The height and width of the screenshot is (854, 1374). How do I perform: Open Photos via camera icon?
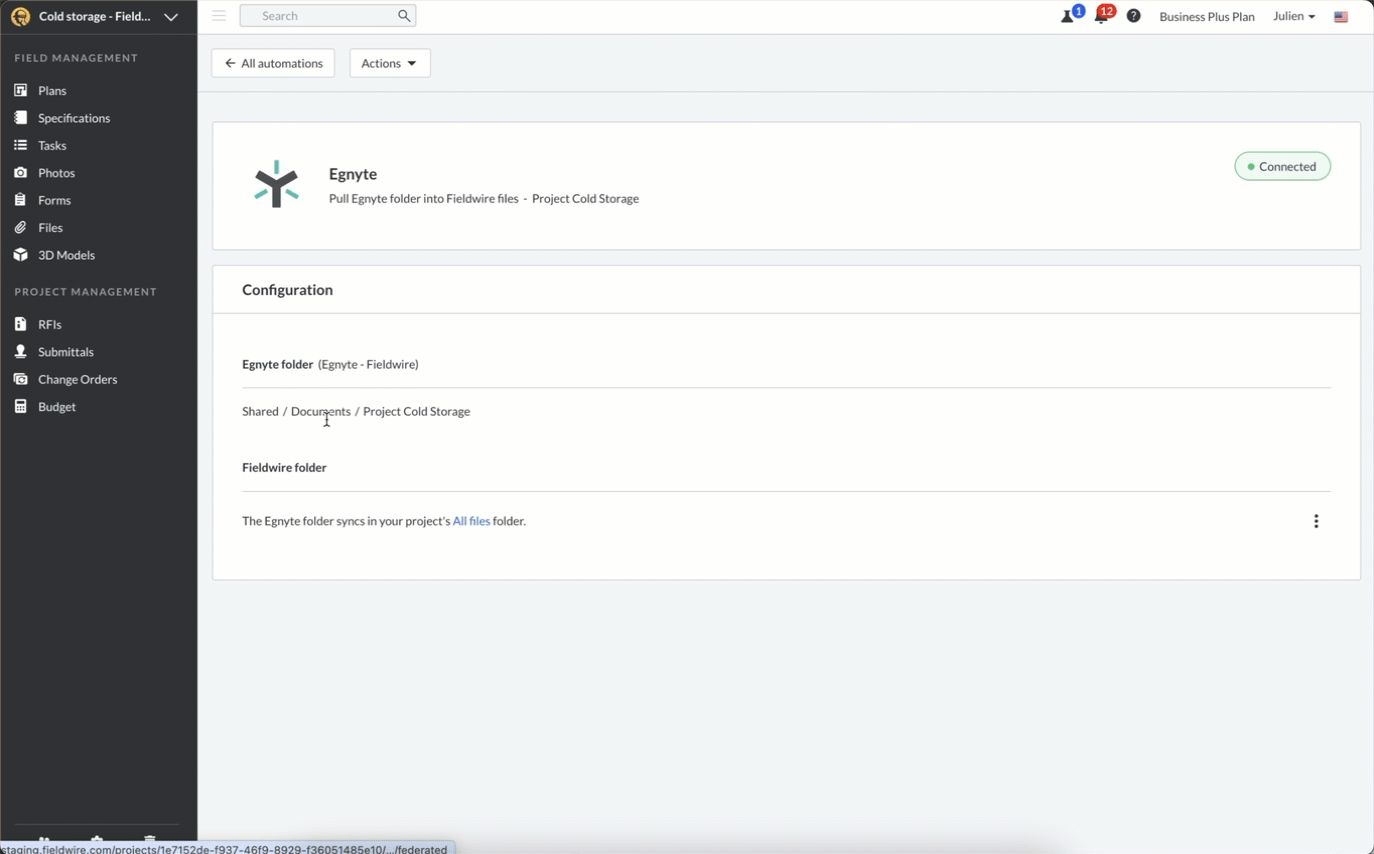tap(20, 173)
